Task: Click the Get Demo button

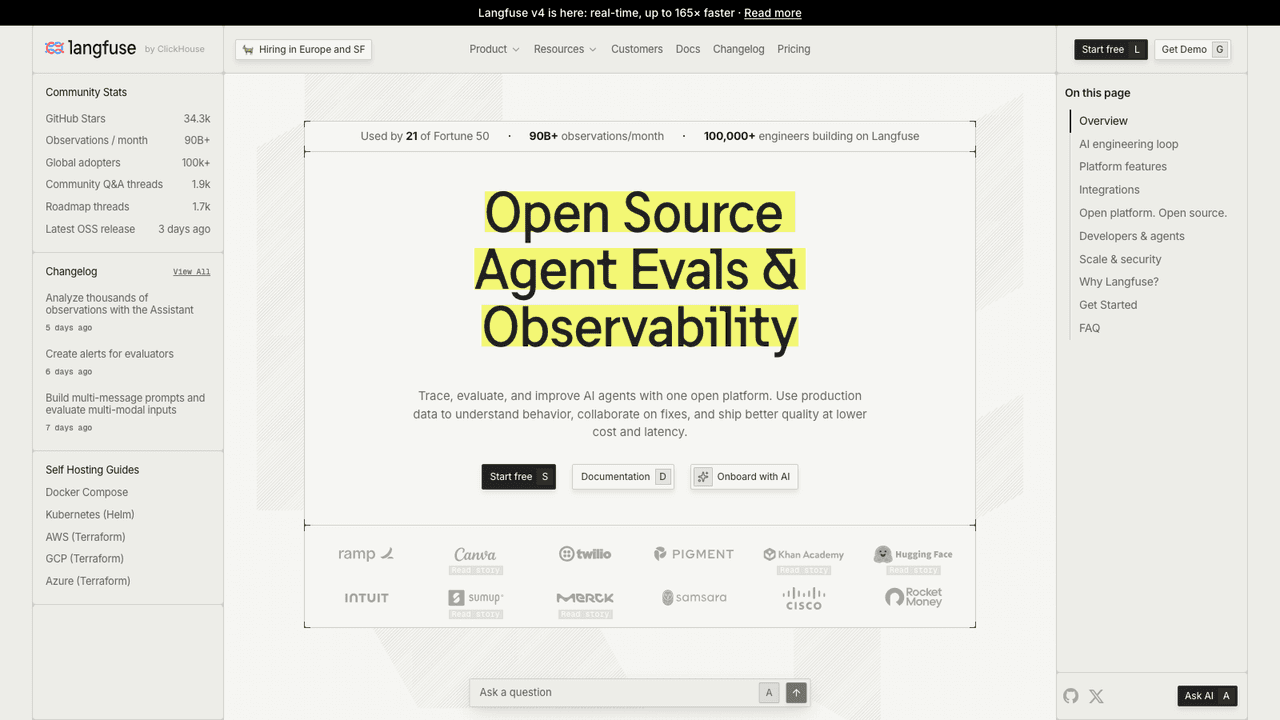Action: (x=1192, y=49)
